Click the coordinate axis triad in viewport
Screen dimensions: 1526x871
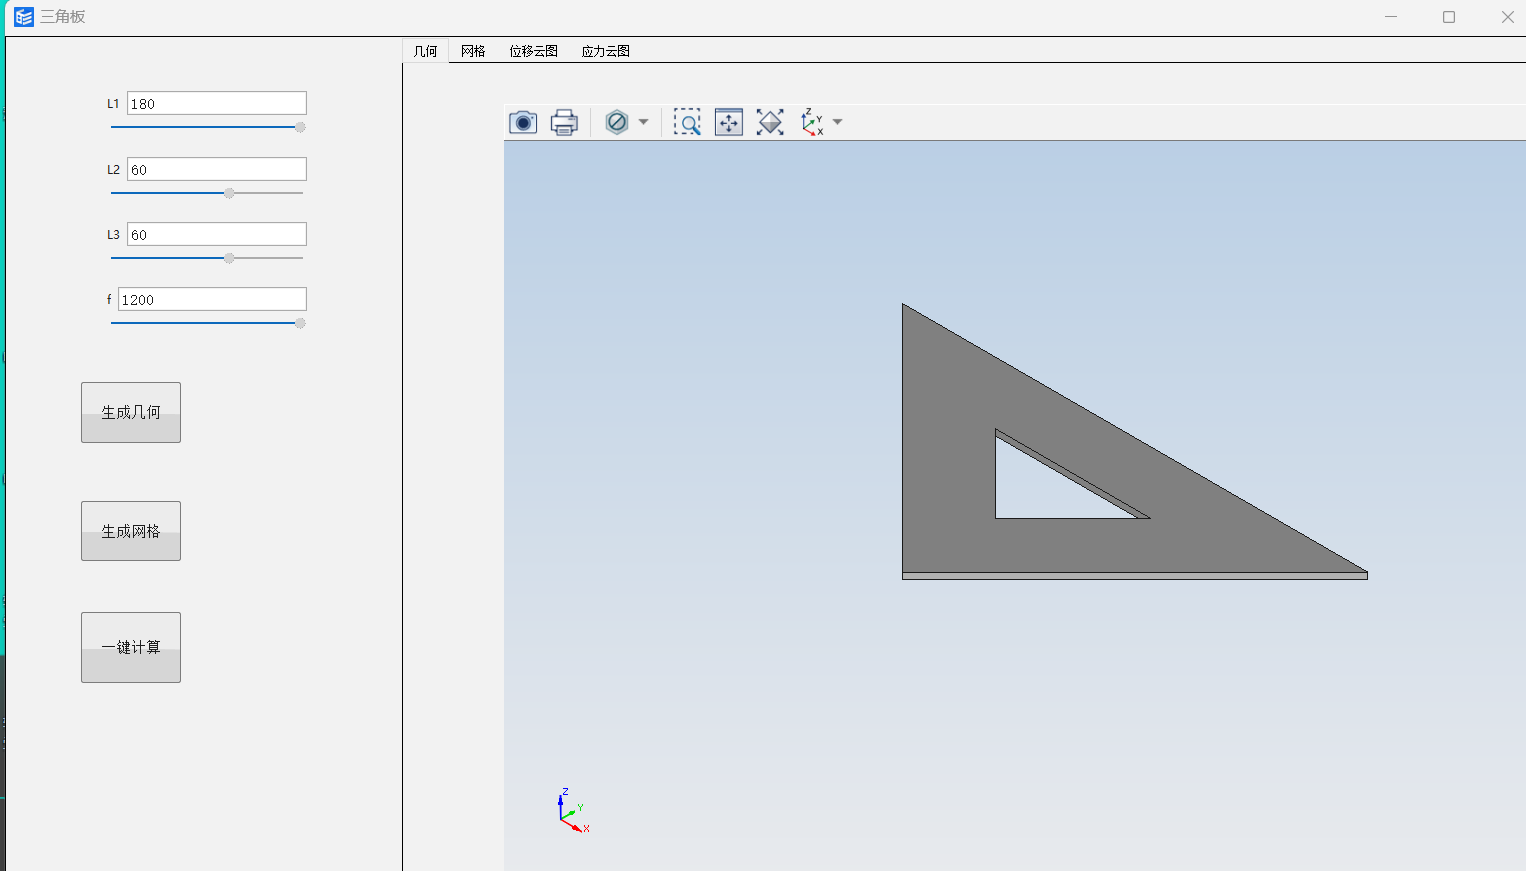click(572, 811)
